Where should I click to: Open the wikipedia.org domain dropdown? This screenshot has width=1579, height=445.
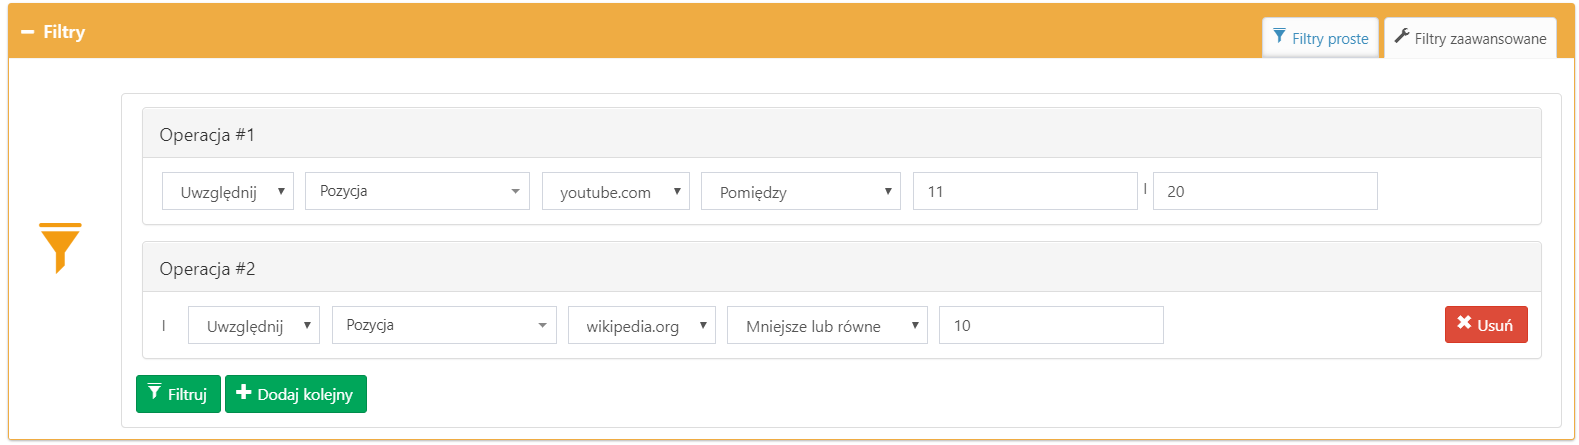642,325
